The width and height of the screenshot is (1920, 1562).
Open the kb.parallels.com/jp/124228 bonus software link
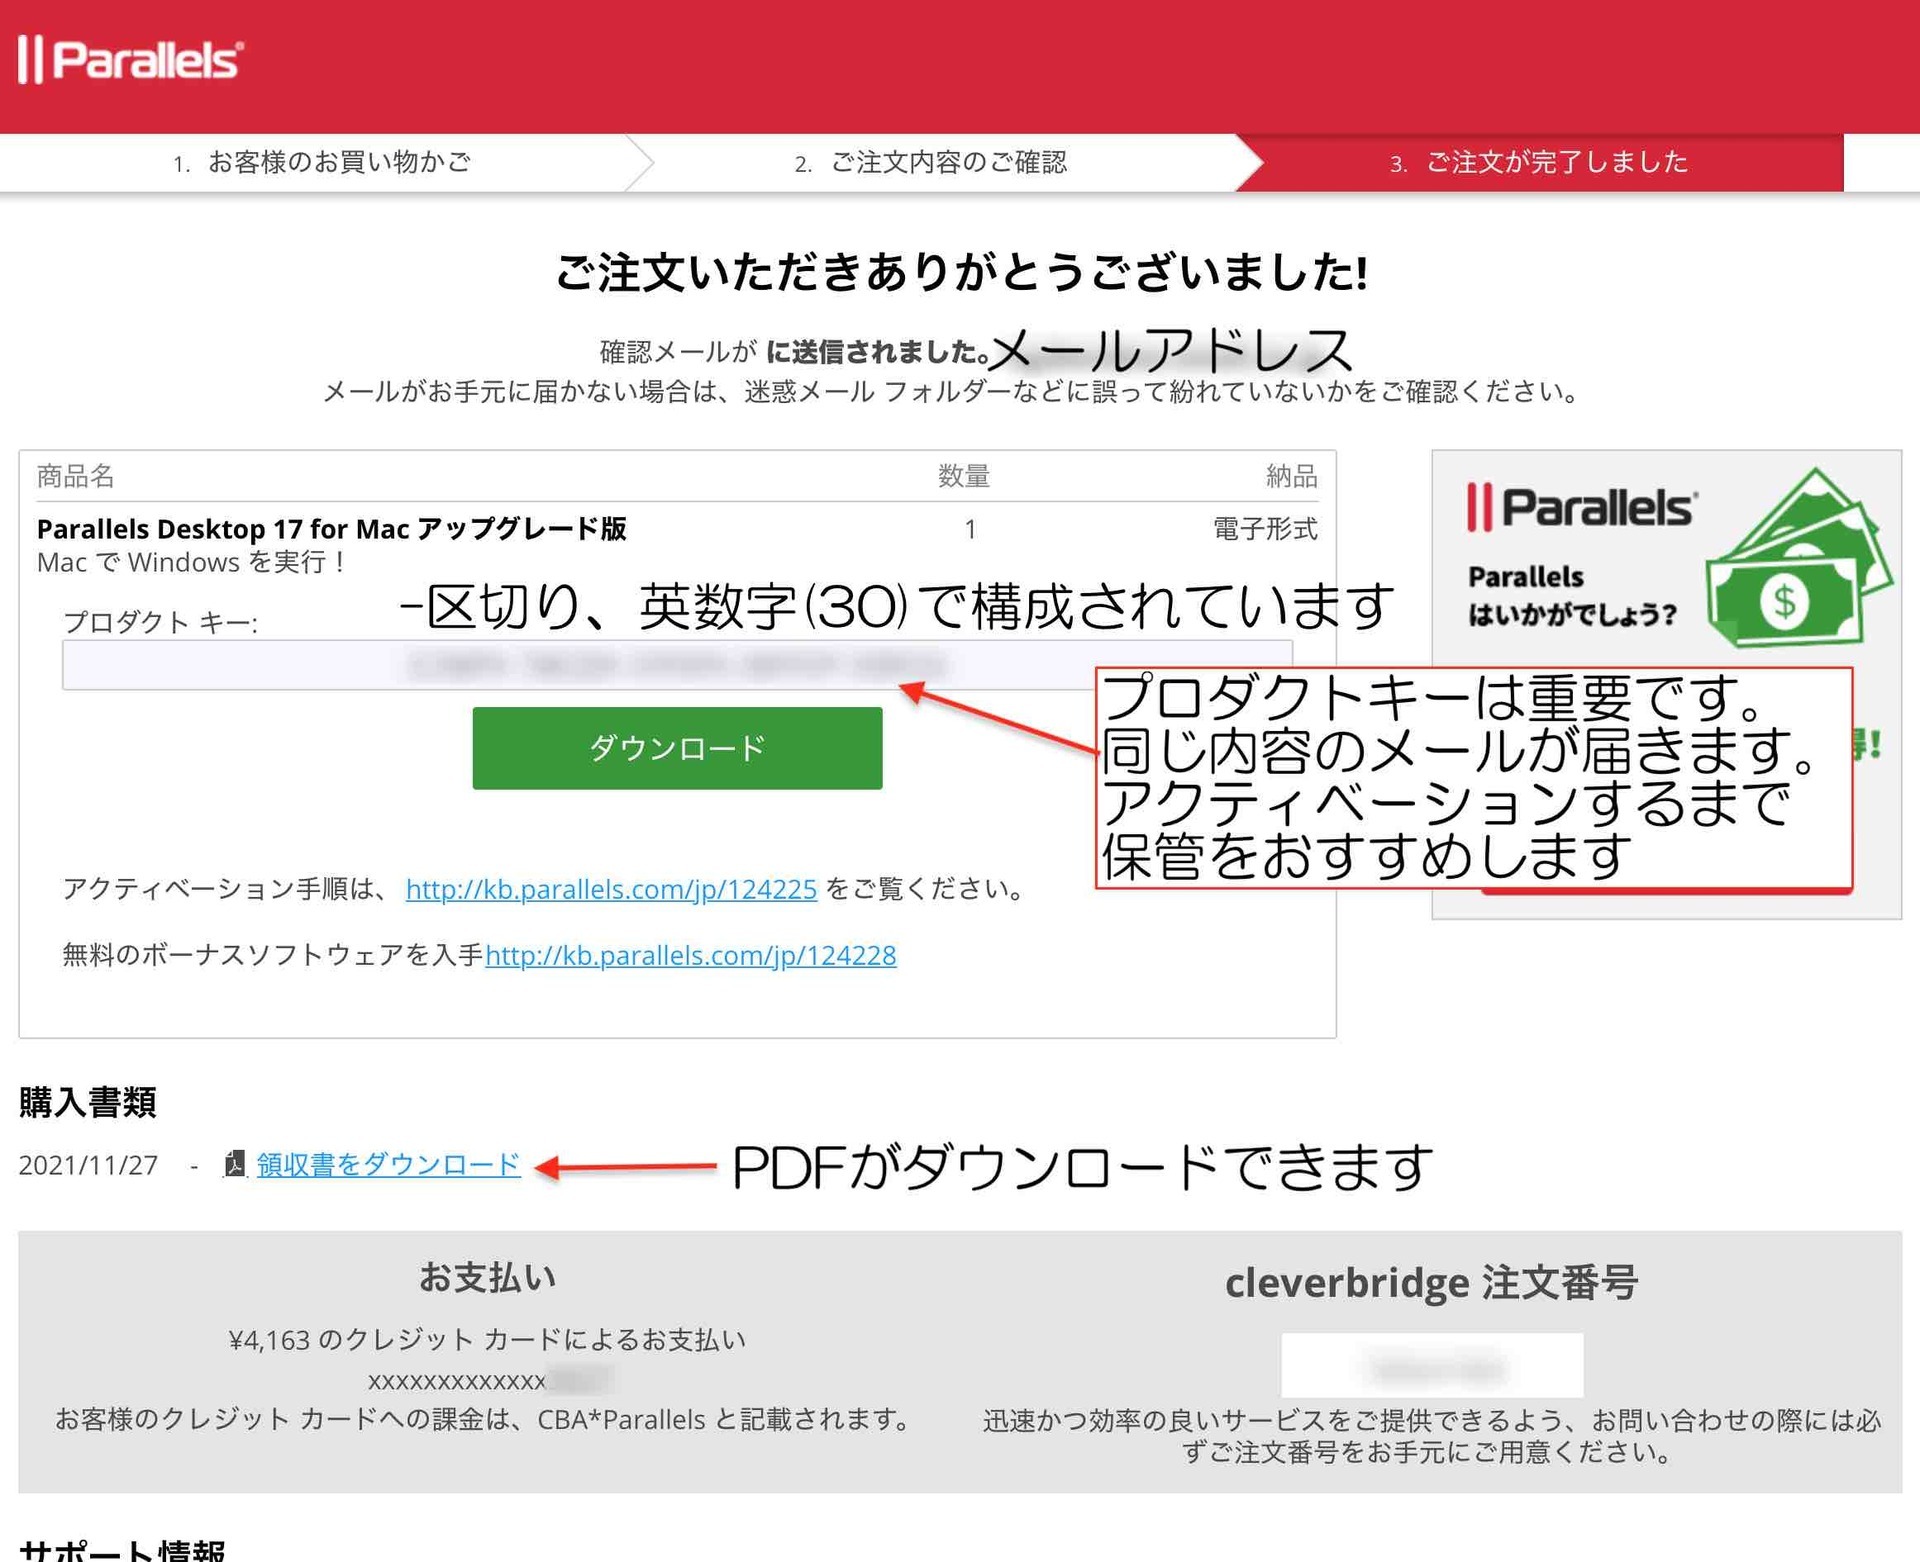690,956
